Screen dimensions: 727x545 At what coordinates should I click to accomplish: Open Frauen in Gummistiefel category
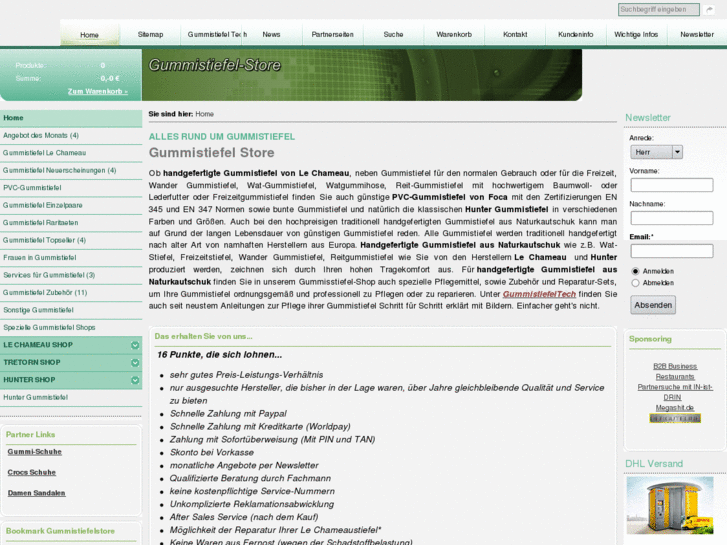71,258
